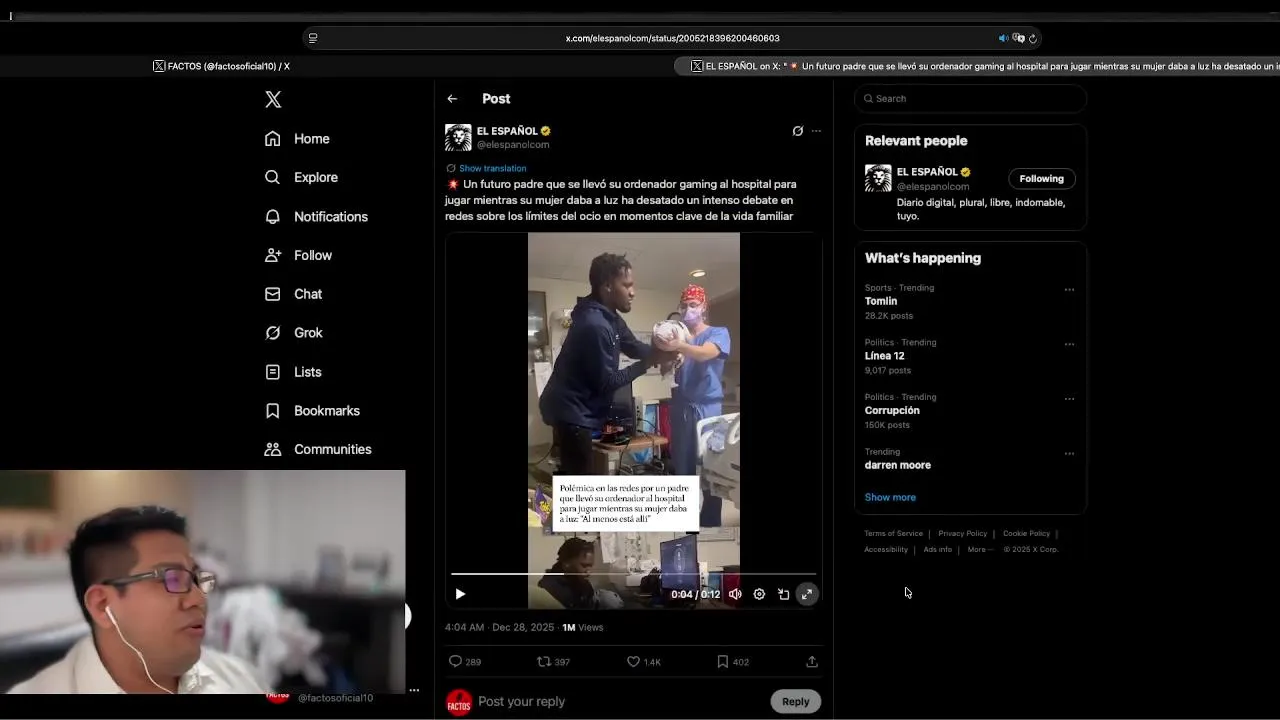Click the site settings icon in address bar
Screen dimensions: 1280x720
[313, 38]
